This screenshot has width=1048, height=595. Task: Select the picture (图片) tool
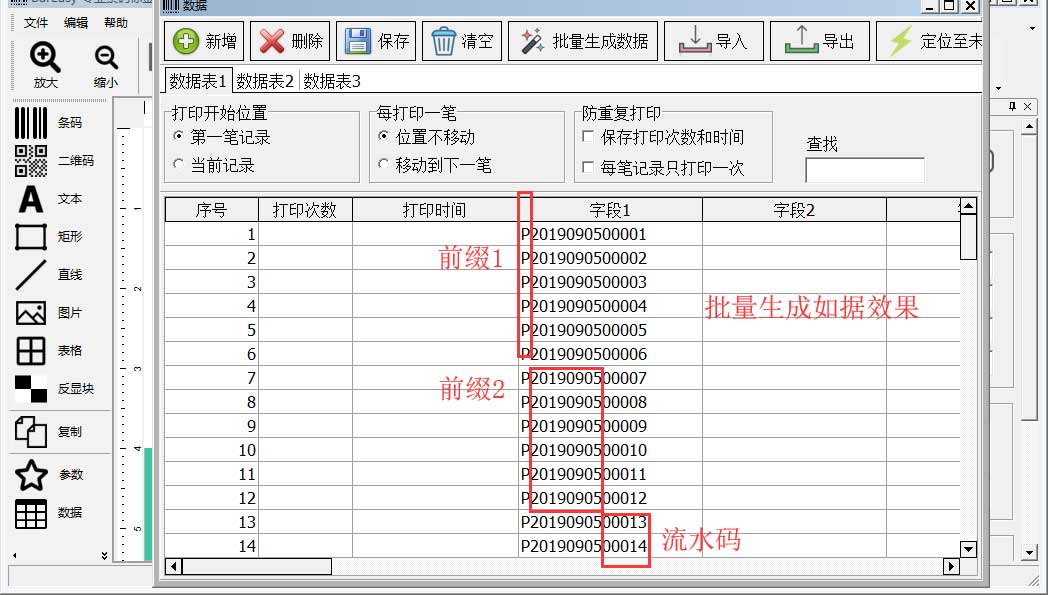tap(31, 313)
